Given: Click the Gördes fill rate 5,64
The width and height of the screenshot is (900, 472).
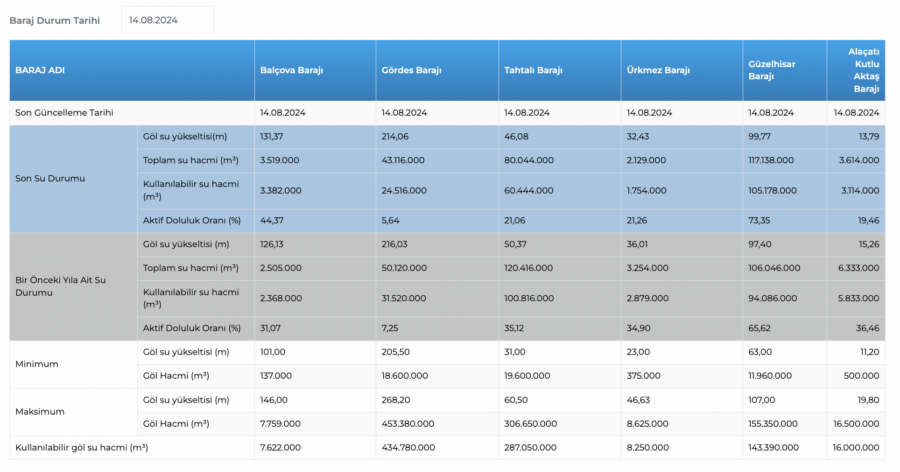Looking at the screenshot, I should click(390, 220).
